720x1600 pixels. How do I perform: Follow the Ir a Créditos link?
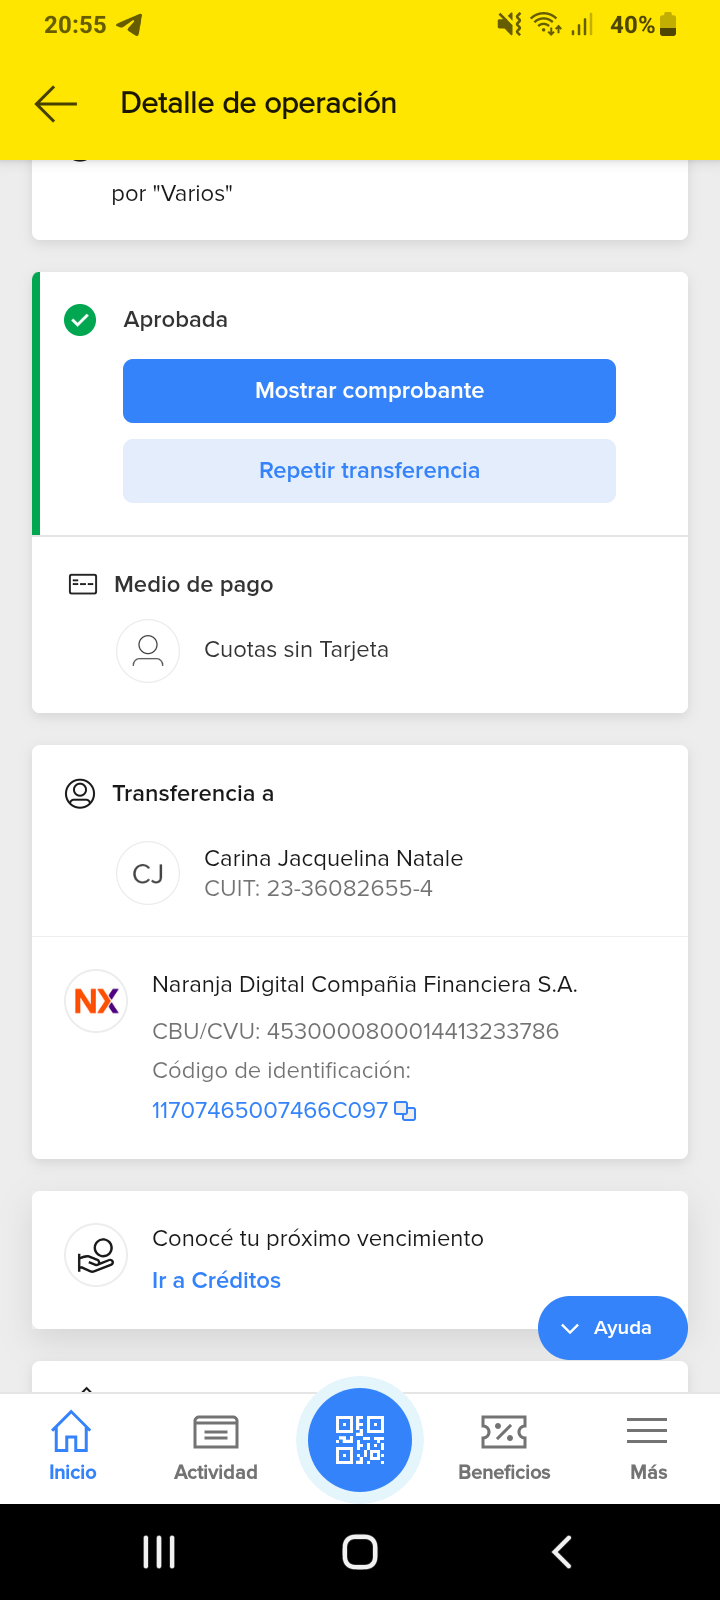(x=216, y=1280)
